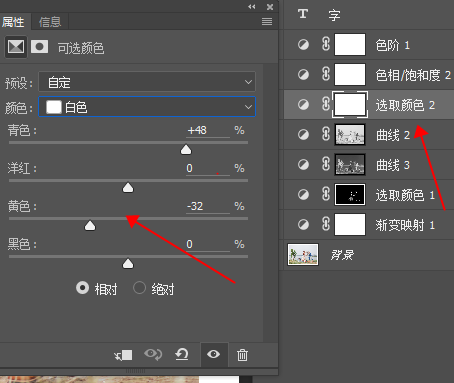Open the 预设 preset dropdown
The image size is (454, 383).
tap(147, 82)
